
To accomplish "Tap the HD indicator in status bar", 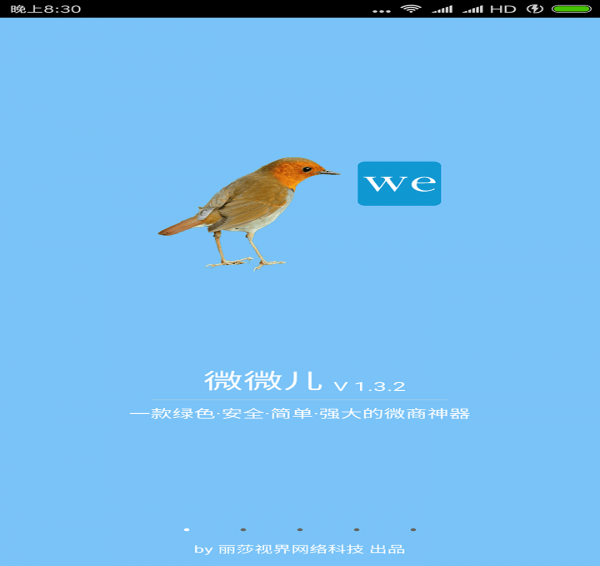I will click(503, 9).
